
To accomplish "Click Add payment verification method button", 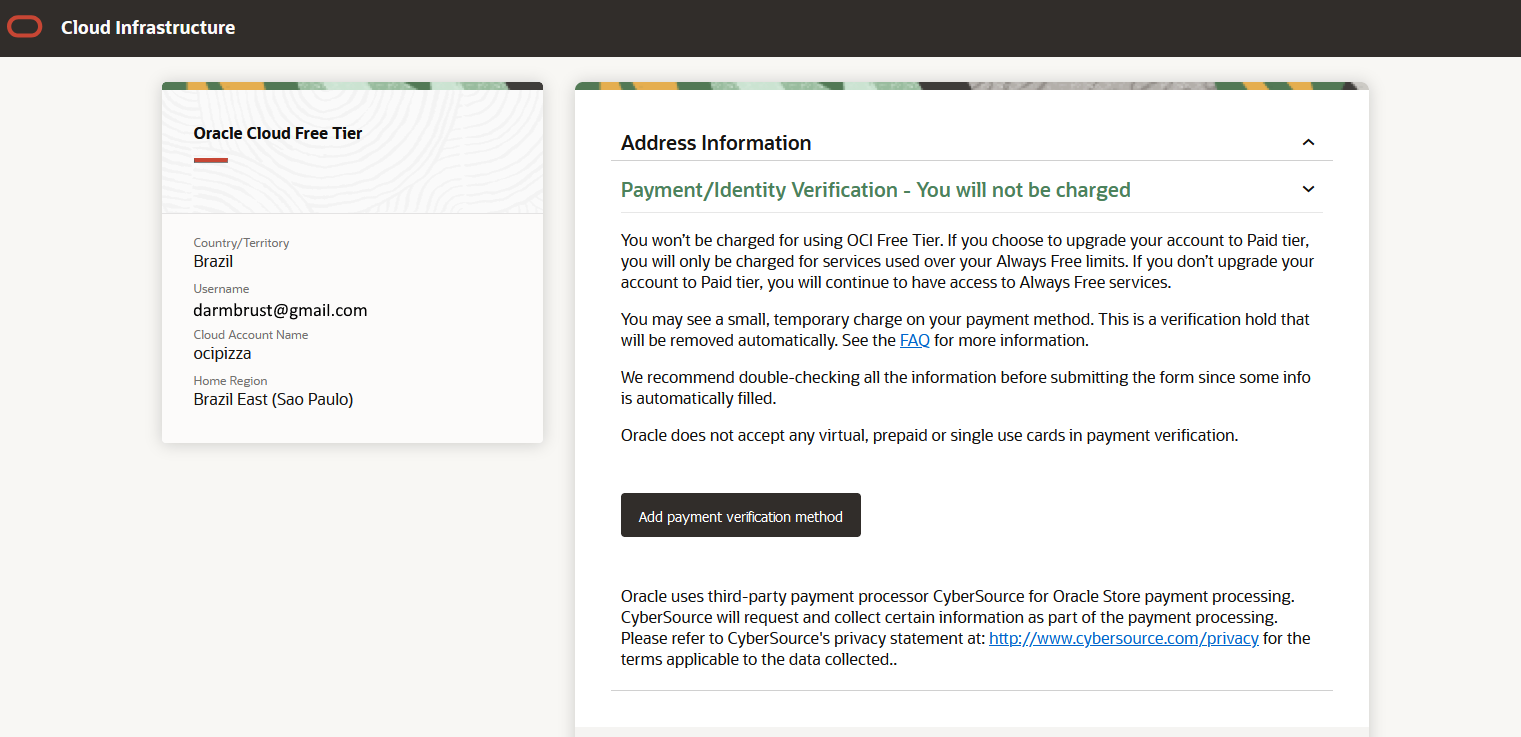I will pyautogui.click(x=740, y=516).
